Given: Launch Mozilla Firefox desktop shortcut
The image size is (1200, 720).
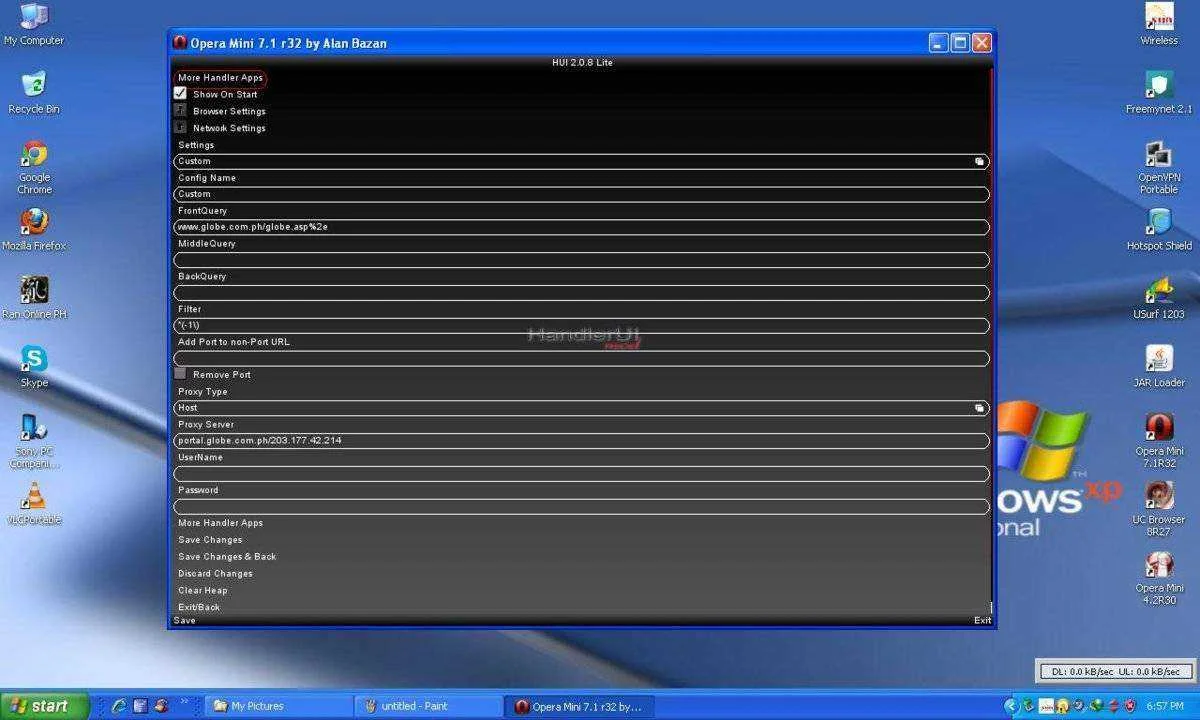Looking at the screenshot, I should [x=34, y=229].
